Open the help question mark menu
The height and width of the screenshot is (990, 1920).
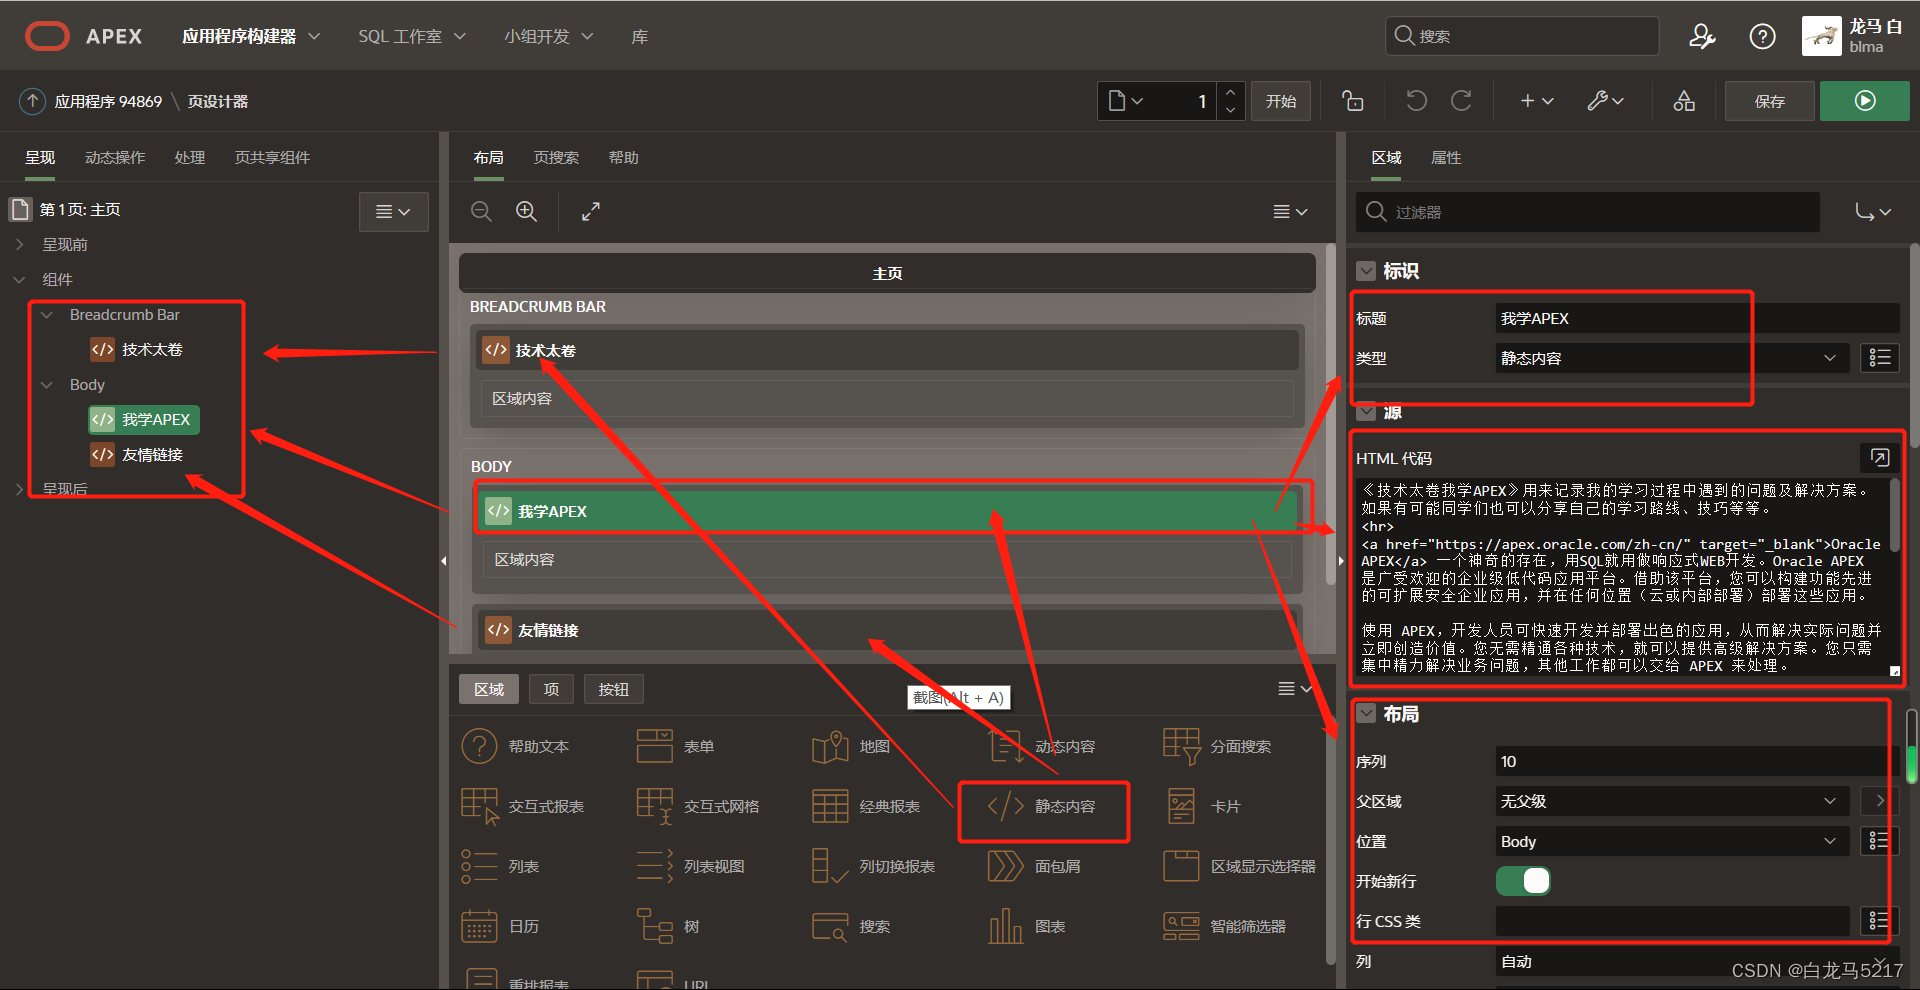click(x=1762, y=37)
